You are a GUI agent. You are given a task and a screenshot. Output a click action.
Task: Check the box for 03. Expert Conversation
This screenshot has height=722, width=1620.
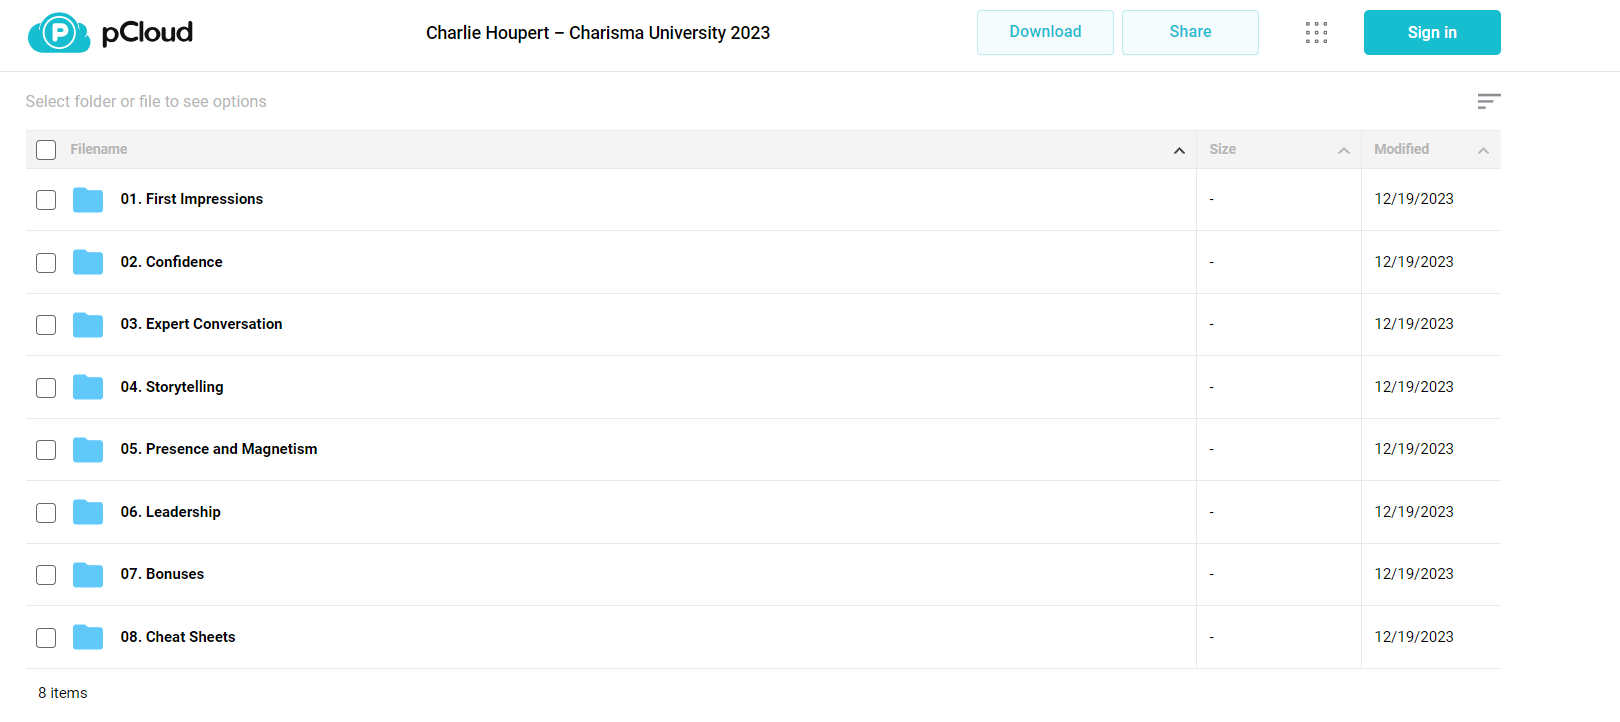coord(46,325)
